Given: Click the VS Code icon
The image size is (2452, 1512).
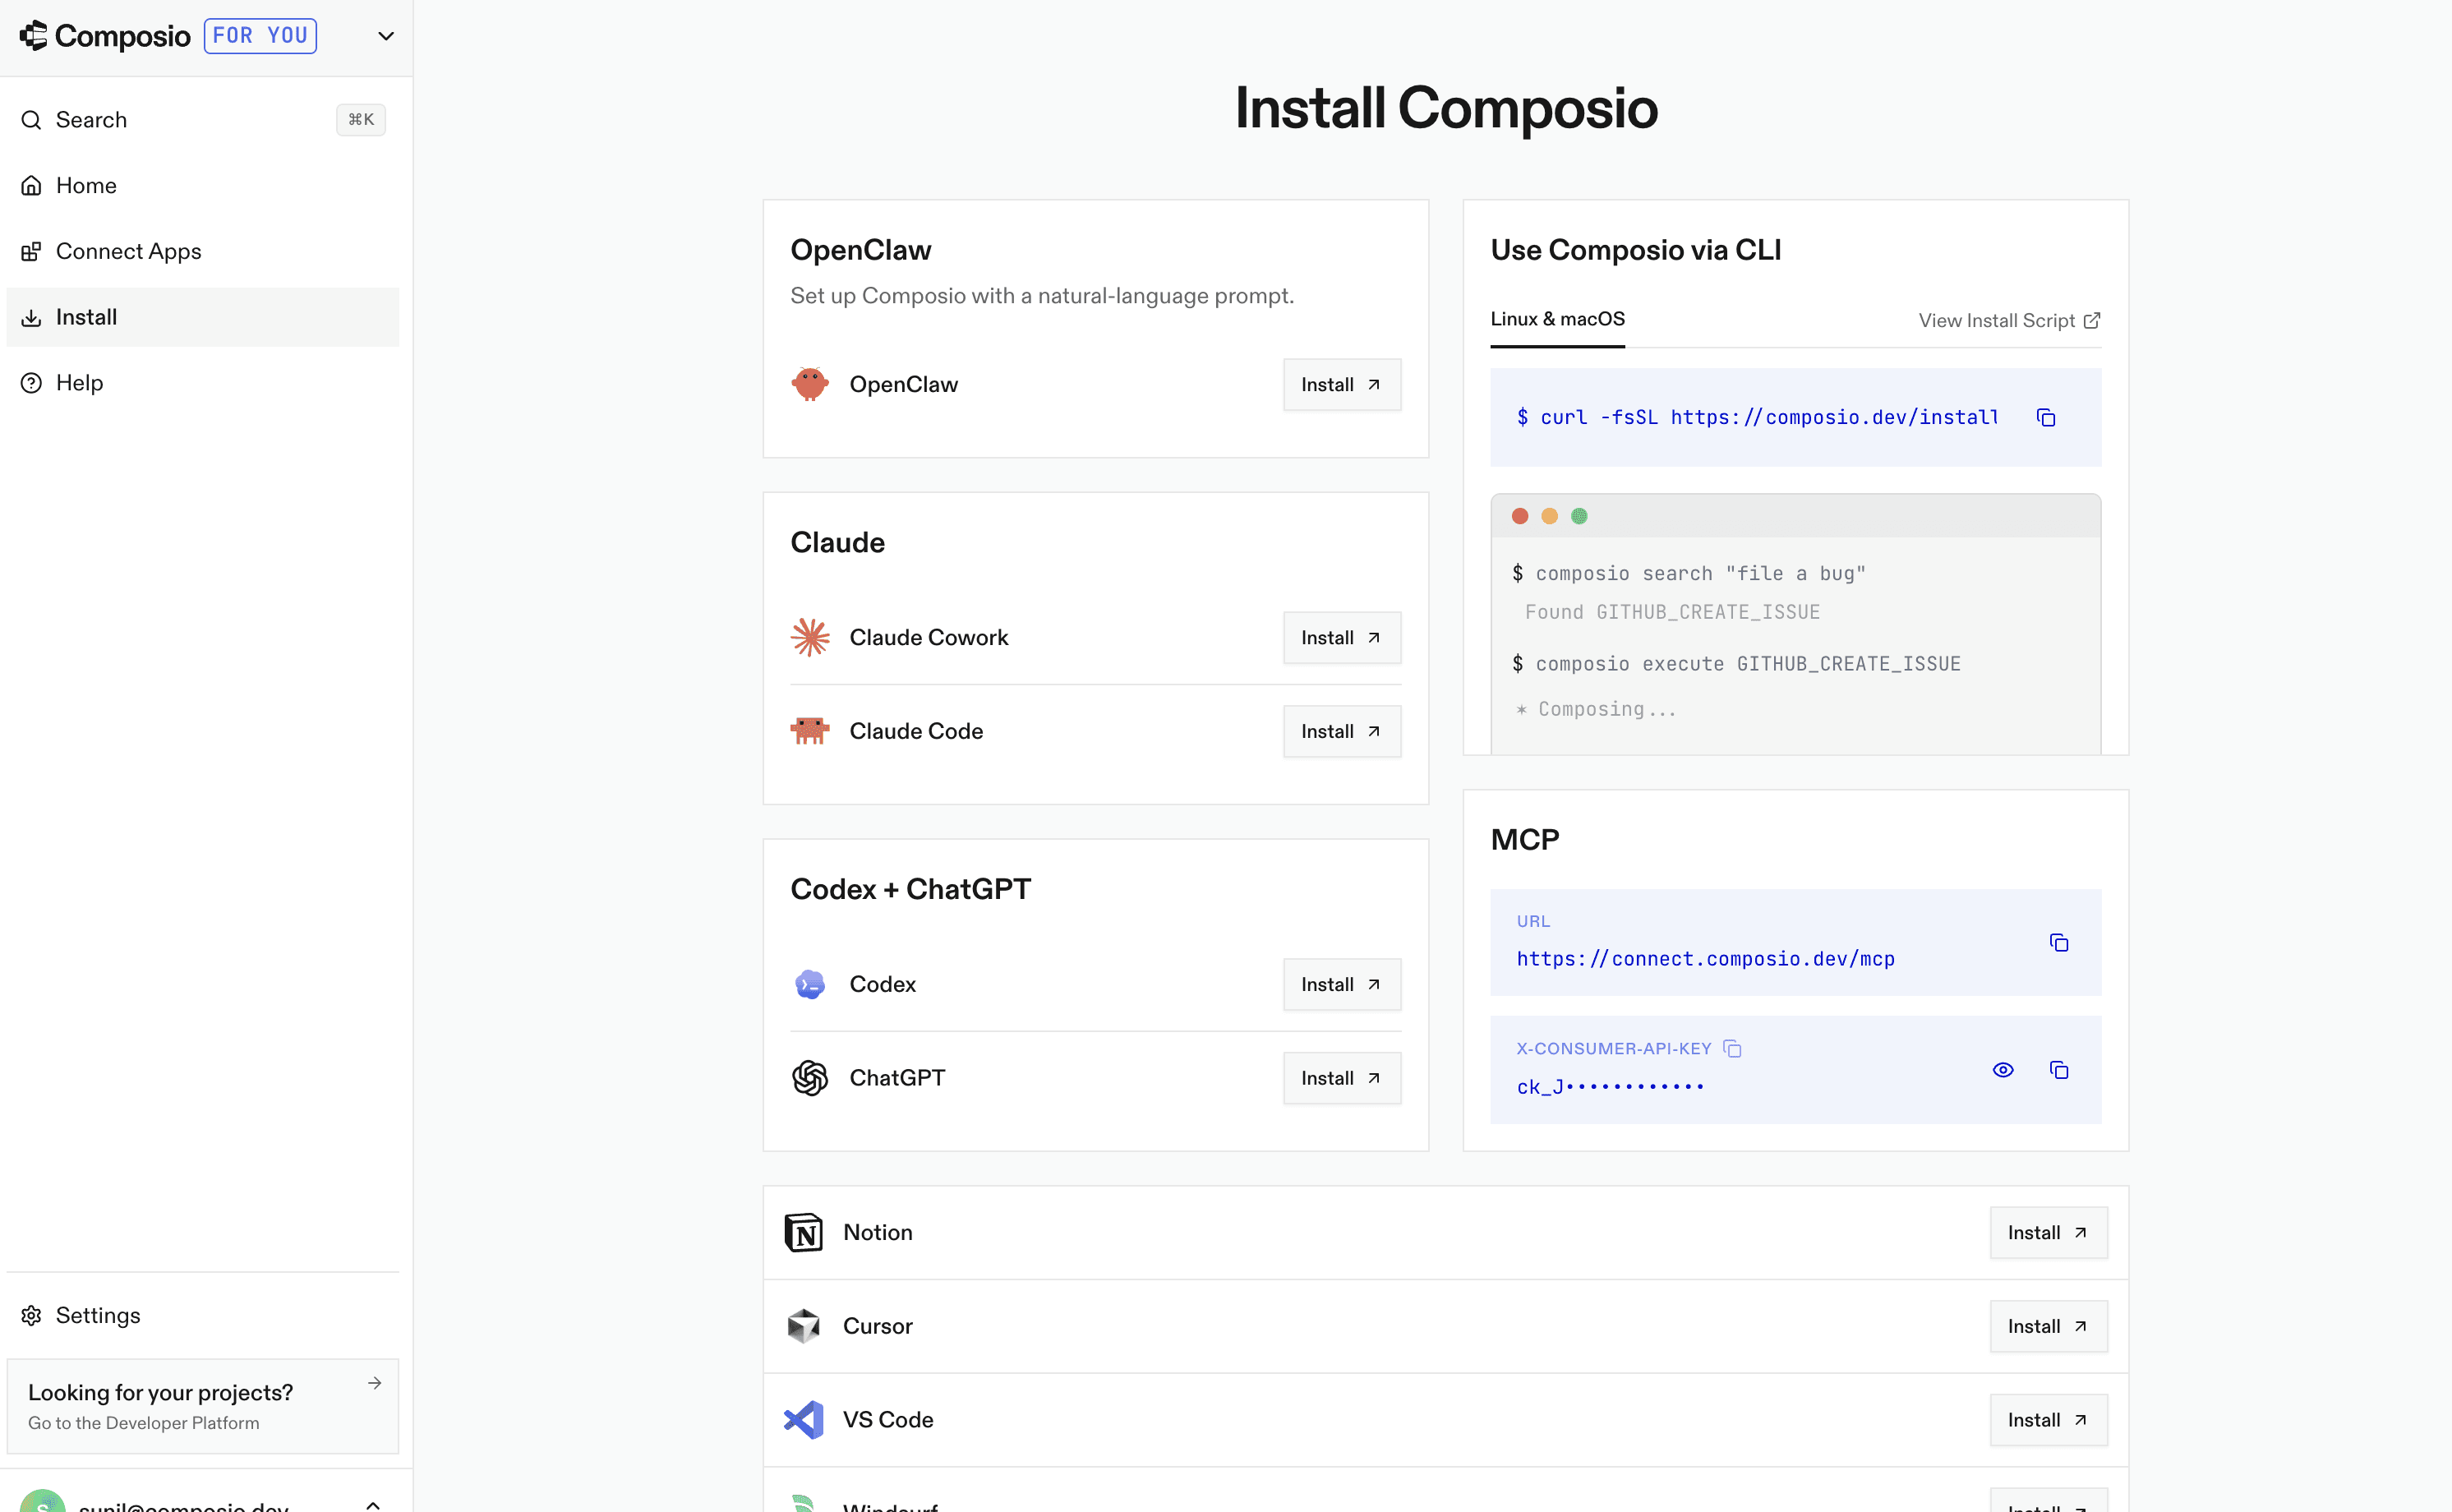Looking at the screenshot, I should 803,1420.
